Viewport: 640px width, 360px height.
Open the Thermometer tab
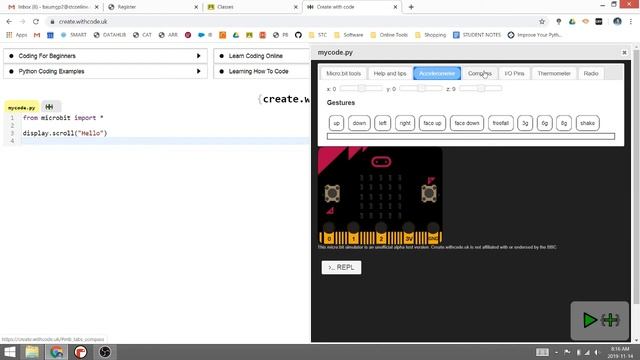tap(554, 73)
